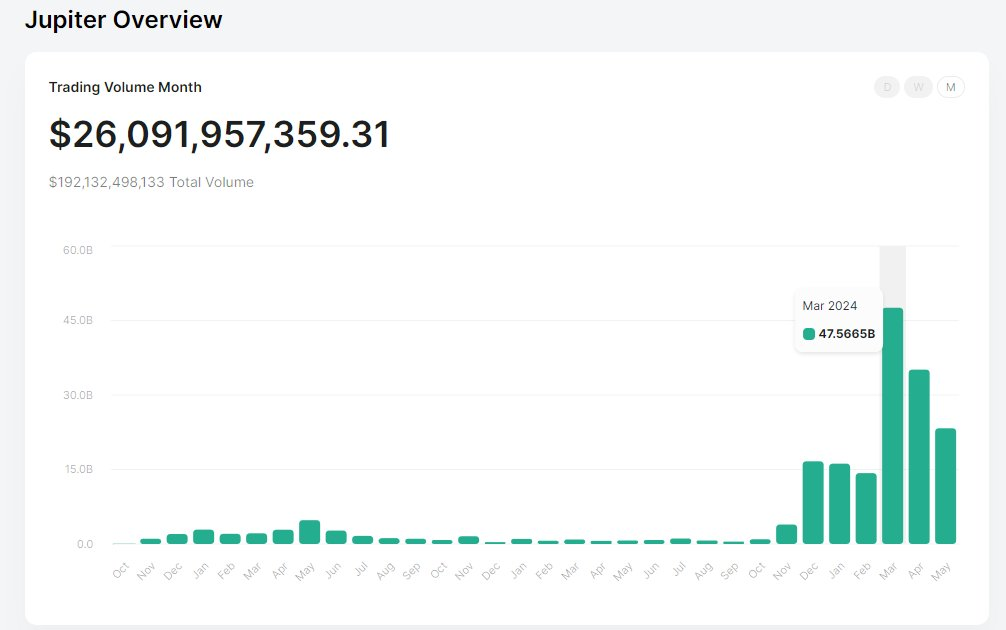Click the rightmost May x-axis label

point(944,570)
